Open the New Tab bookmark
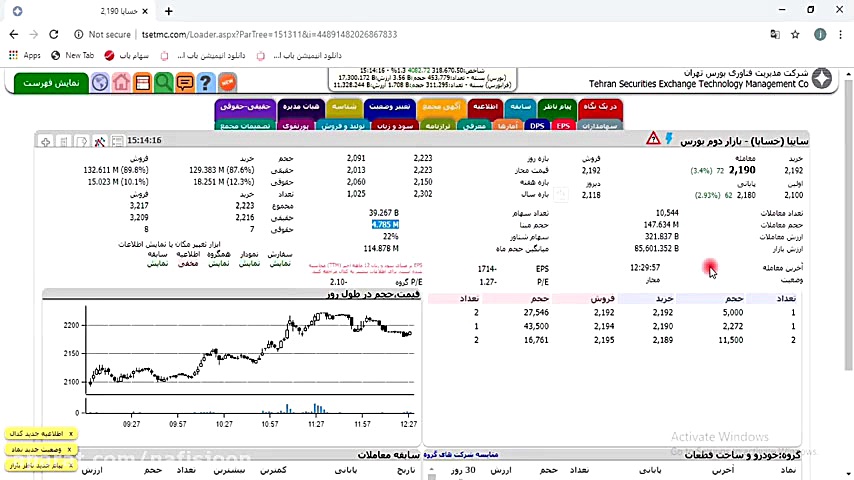Image resolution: width=854 pixels, height=480 pixels. click(72, 56)
